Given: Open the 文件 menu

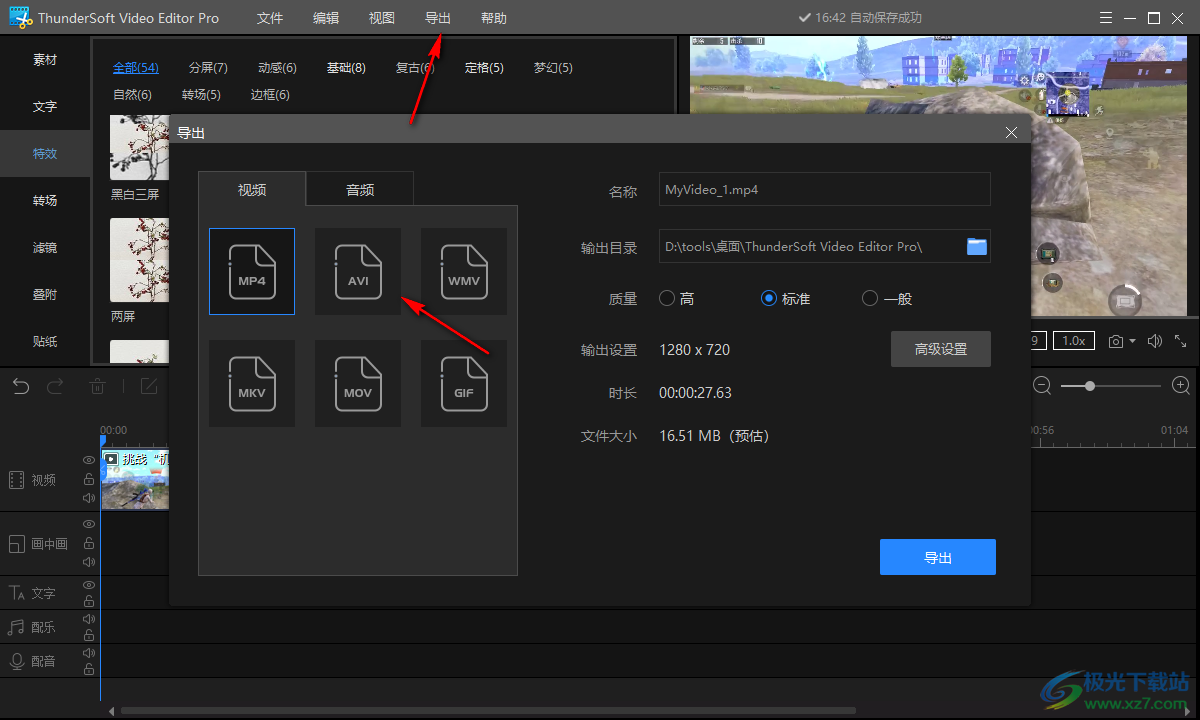Looking at the screenshot, I should point(270,18).
